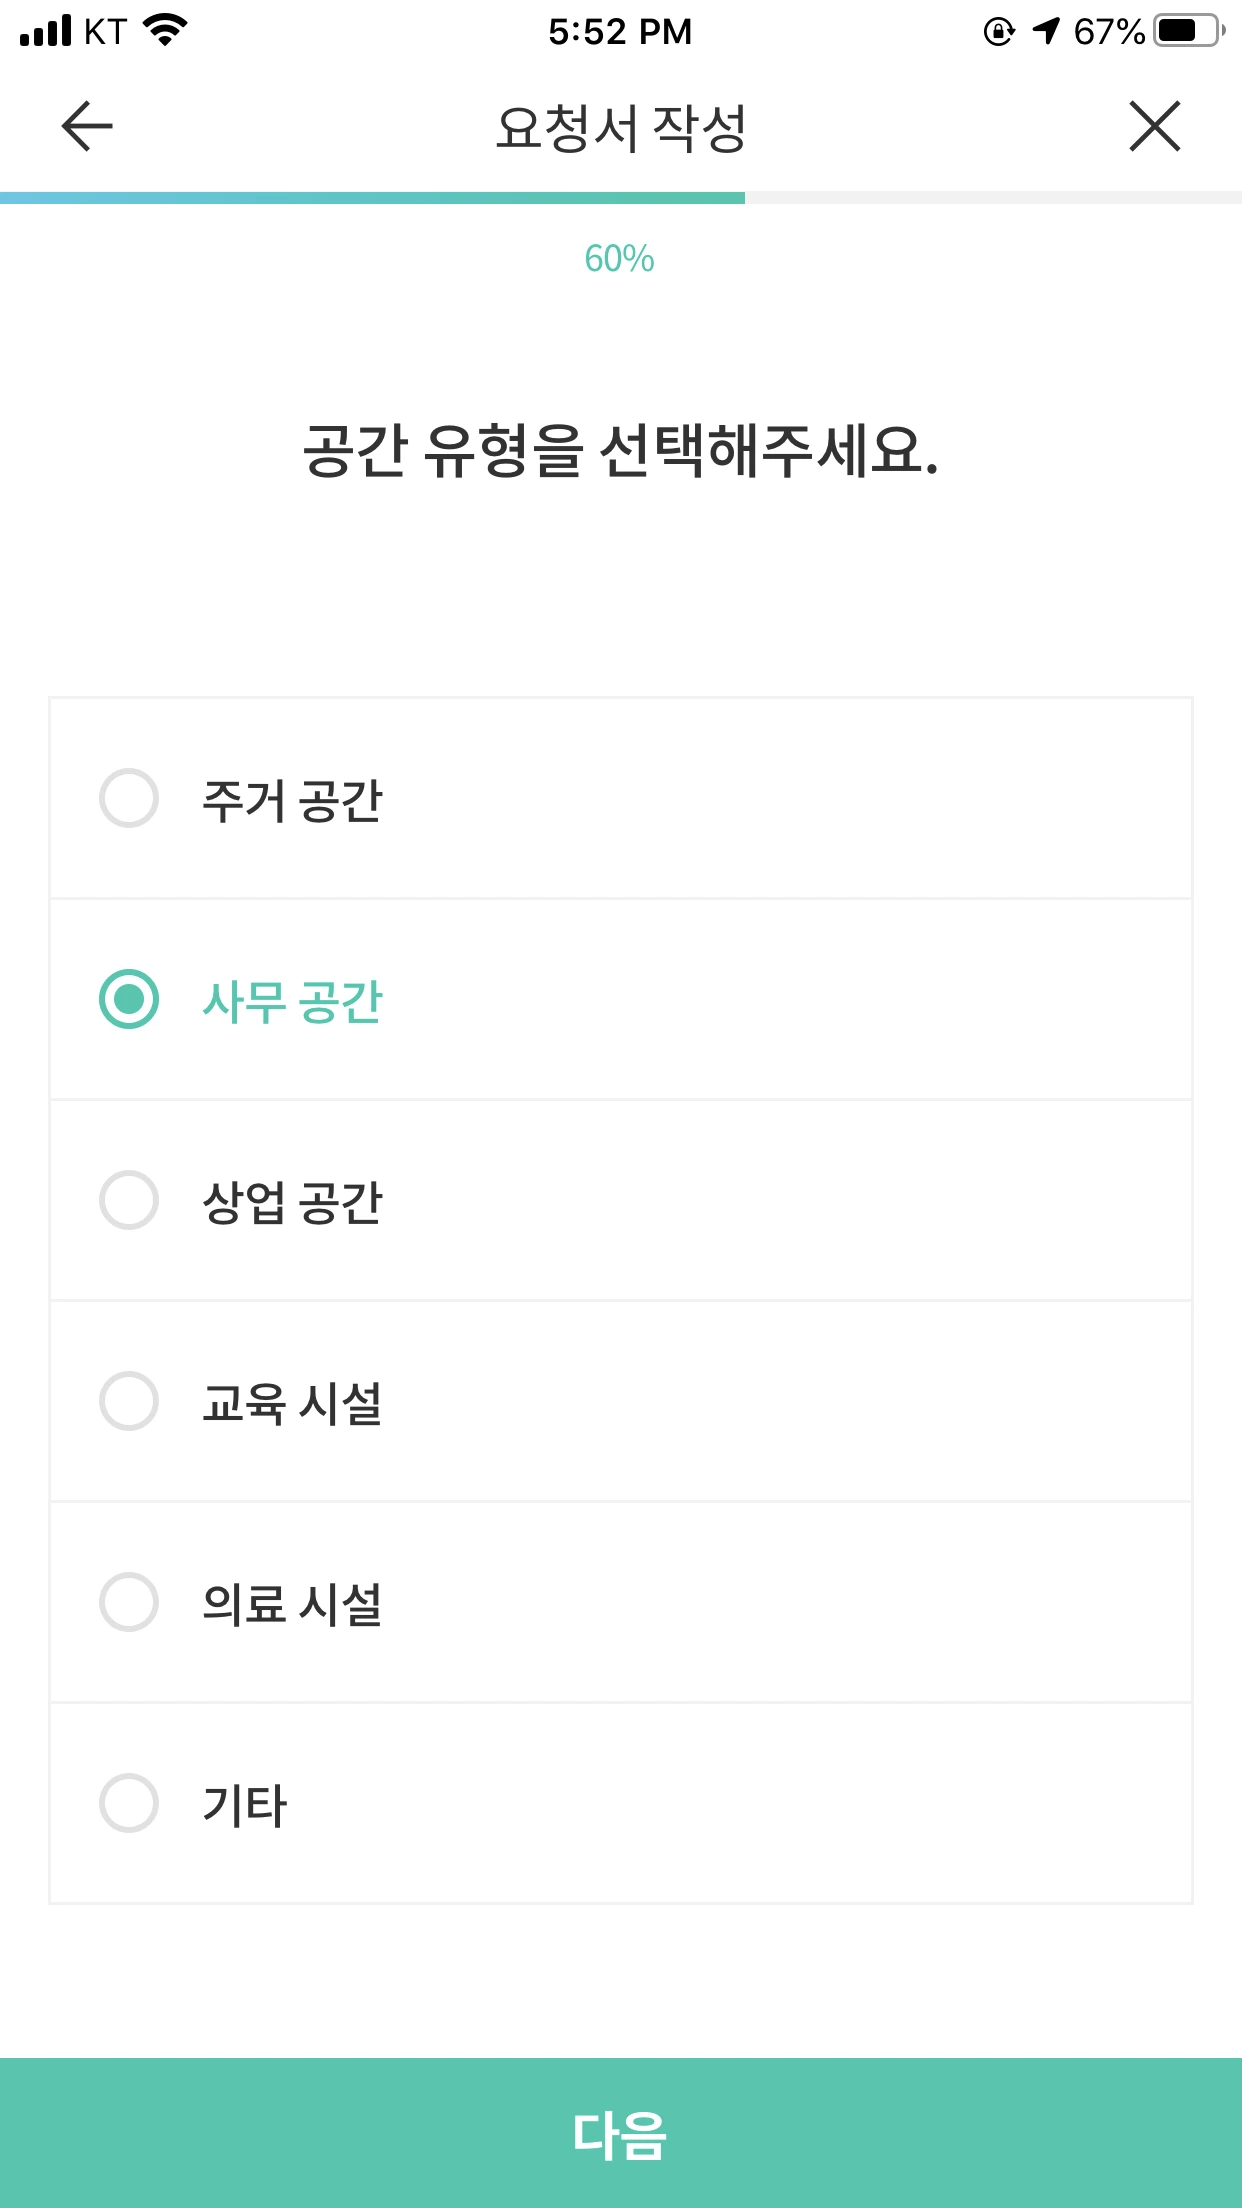Screen dimensions: 1242x2208
Task: Tap the 의료 시설 option label
Action: pos(292,1605)
